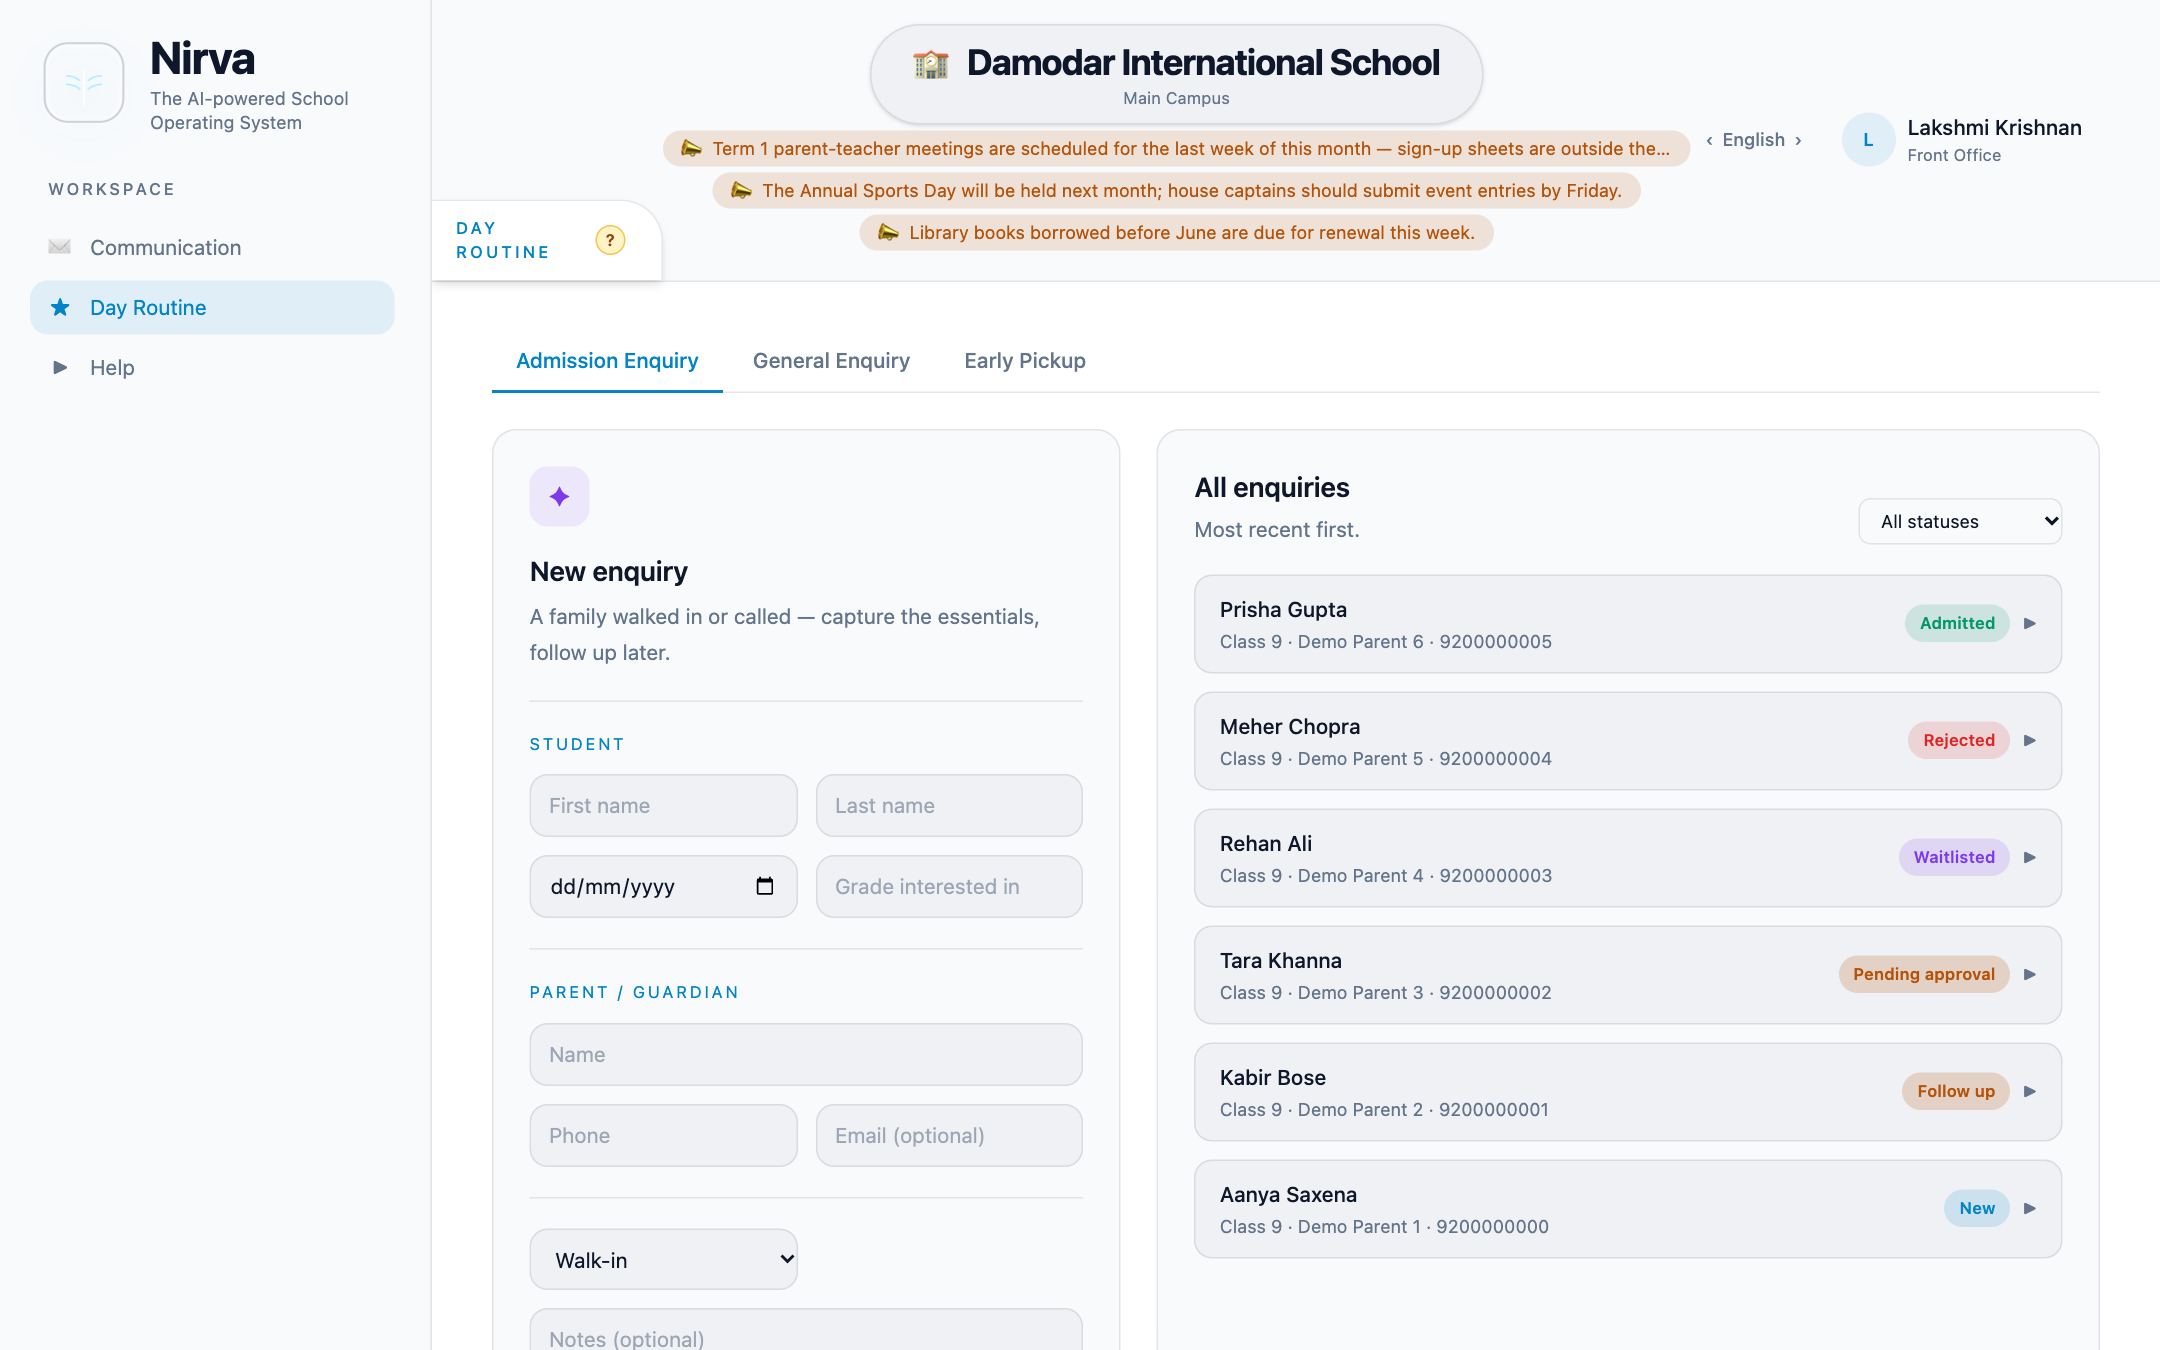Expand Meher Chopra enquiry row arrow
2160x1350 pixels.
point(2030,740)
